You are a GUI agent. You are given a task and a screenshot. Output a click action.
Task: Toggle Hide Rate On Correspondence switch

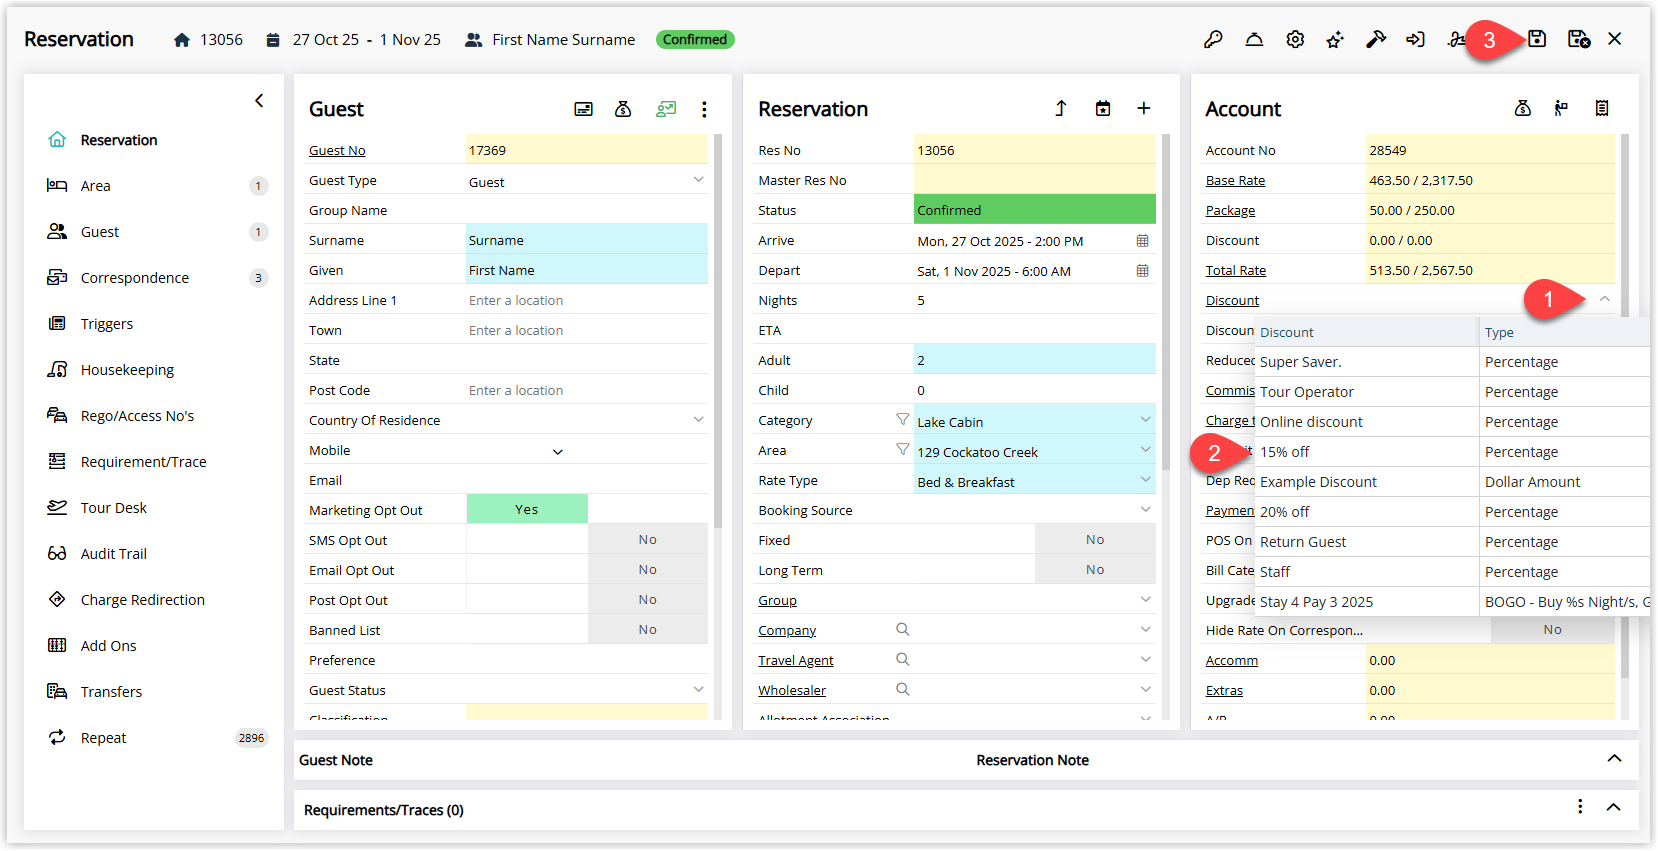pyautogui.click(x=1491, y=629)
